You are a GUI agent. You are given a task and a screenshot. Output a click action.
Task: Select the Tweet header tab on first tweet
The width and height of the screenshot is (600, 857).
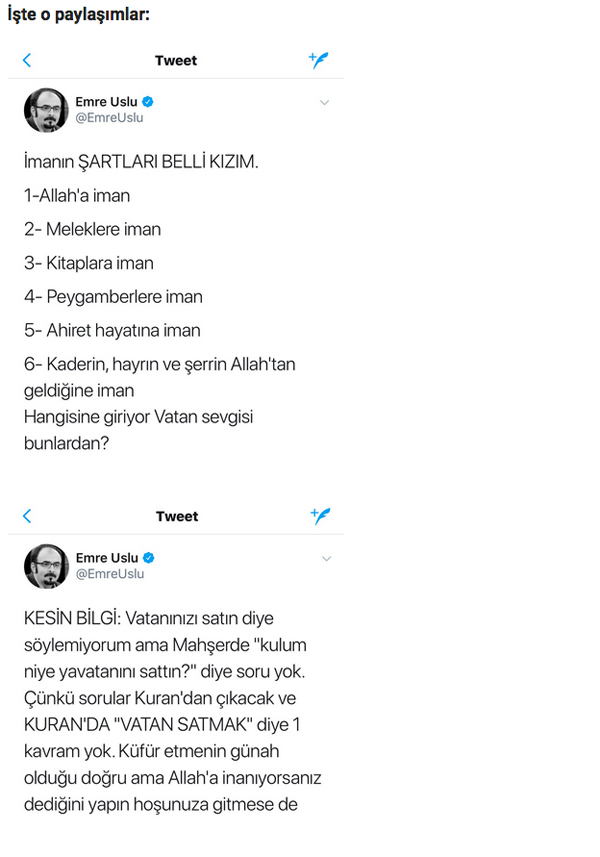pyautogui.click(x=176, y=60)
